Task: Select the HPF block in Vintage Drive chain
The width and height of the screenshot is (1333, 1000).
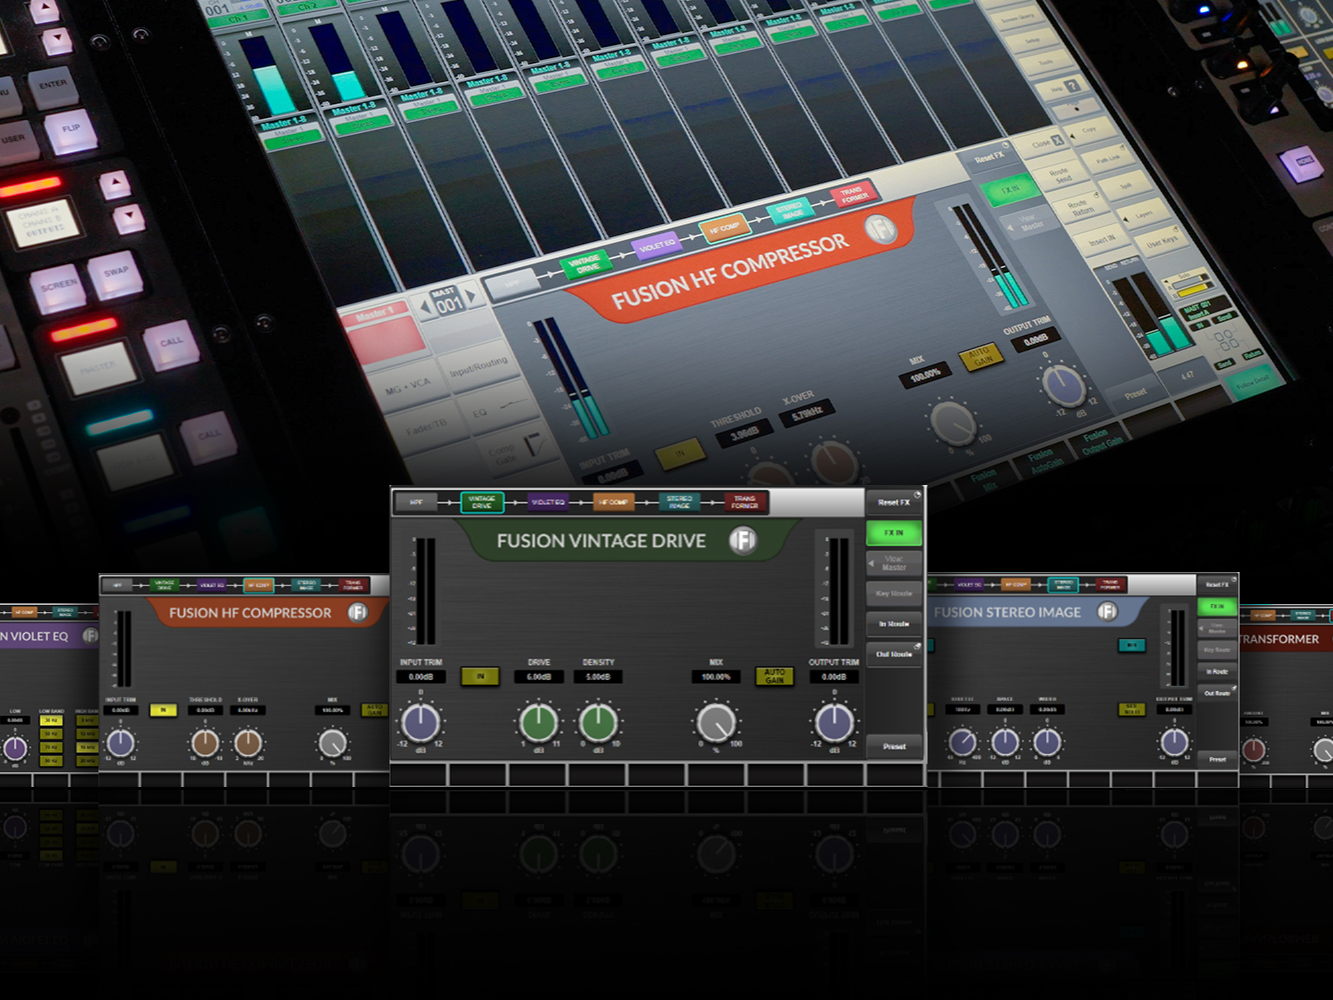Action: [x=415, y=502]
